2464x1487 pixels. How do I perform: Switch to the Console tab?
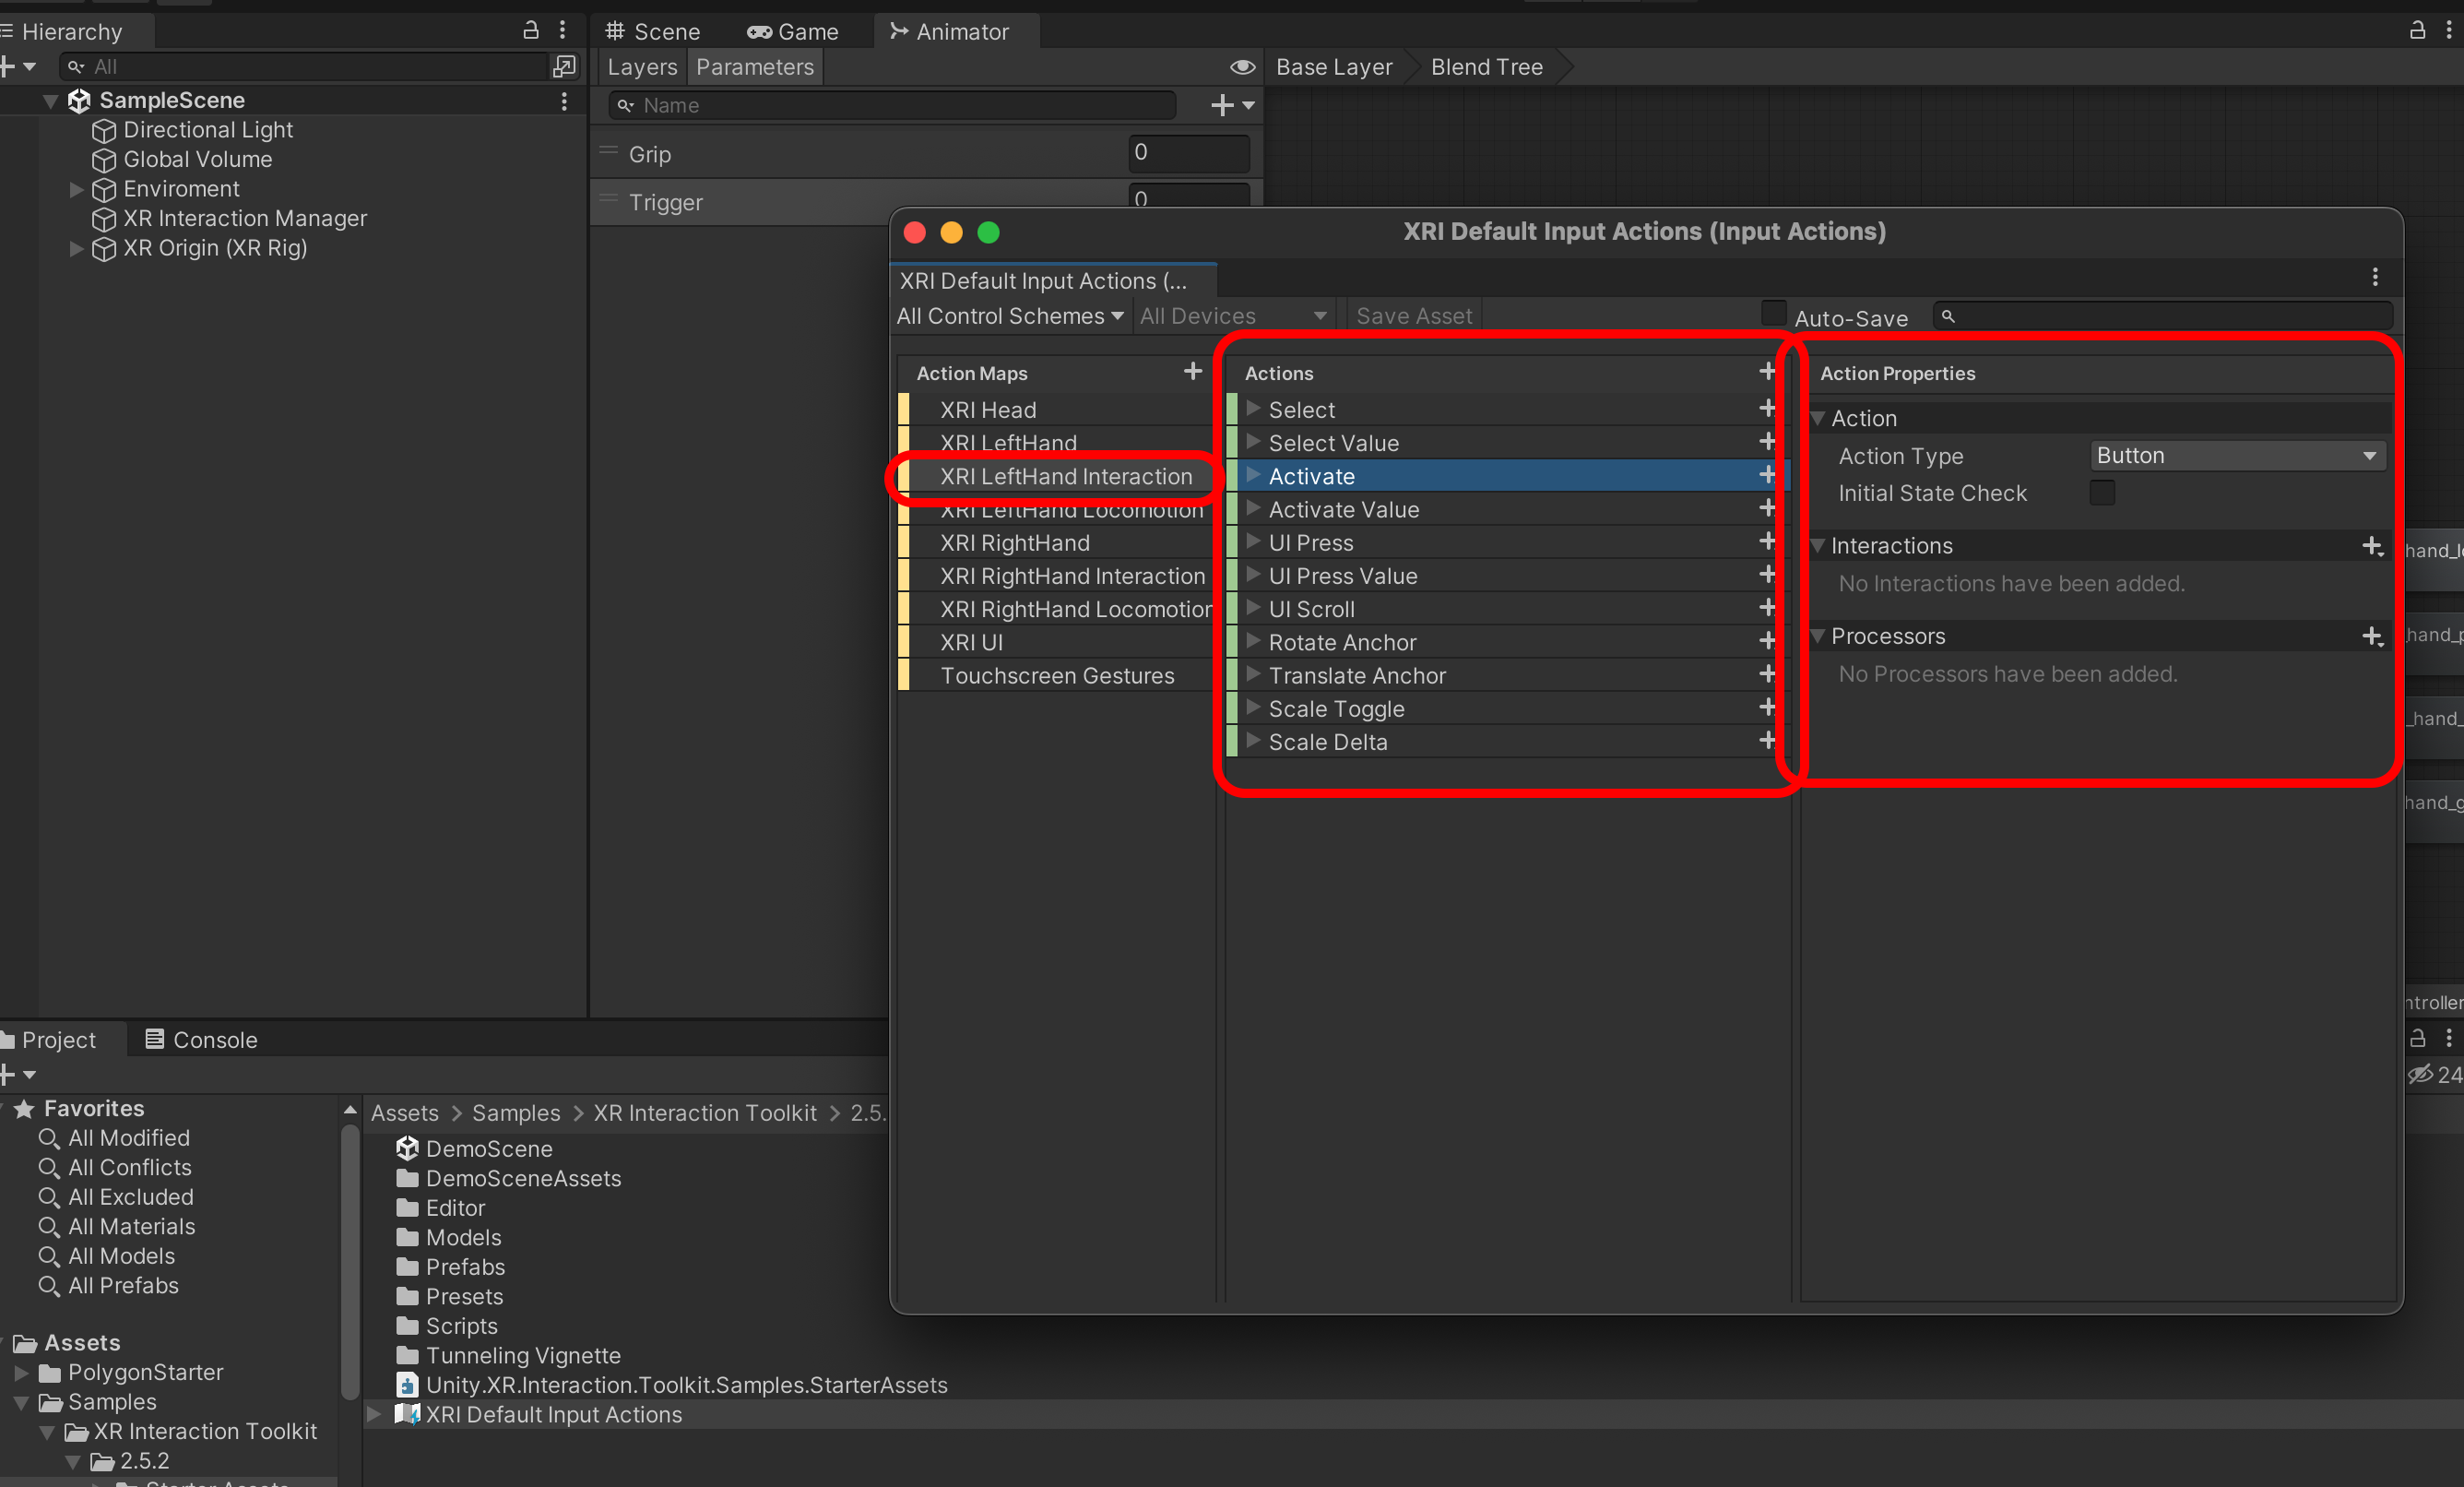click(201, 1040)
